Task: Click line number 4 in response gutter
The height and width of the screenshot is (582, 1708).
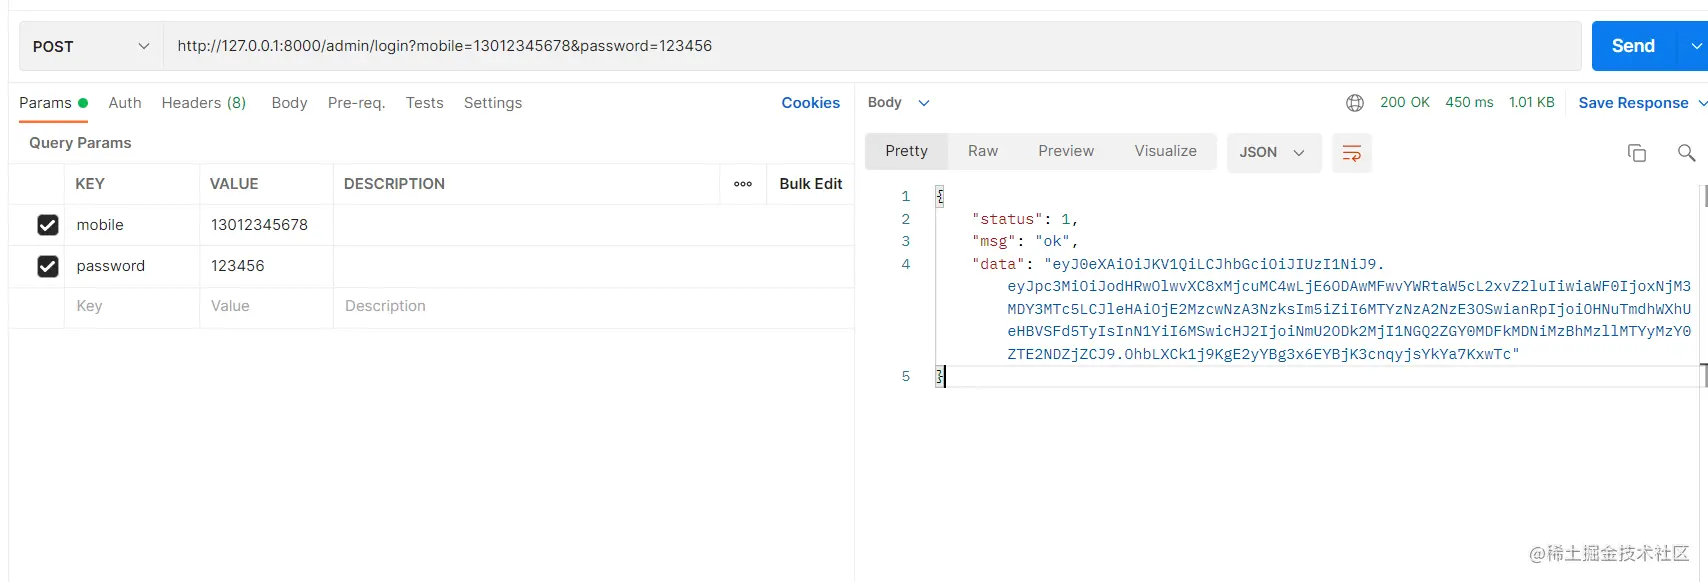Action: pyautogui.click(x=906, y=264)
